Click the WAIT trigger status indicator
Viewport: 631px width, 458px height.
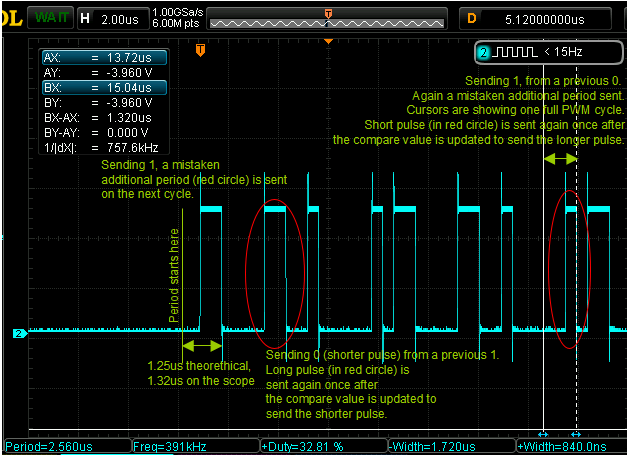click(x=48, y=18)
